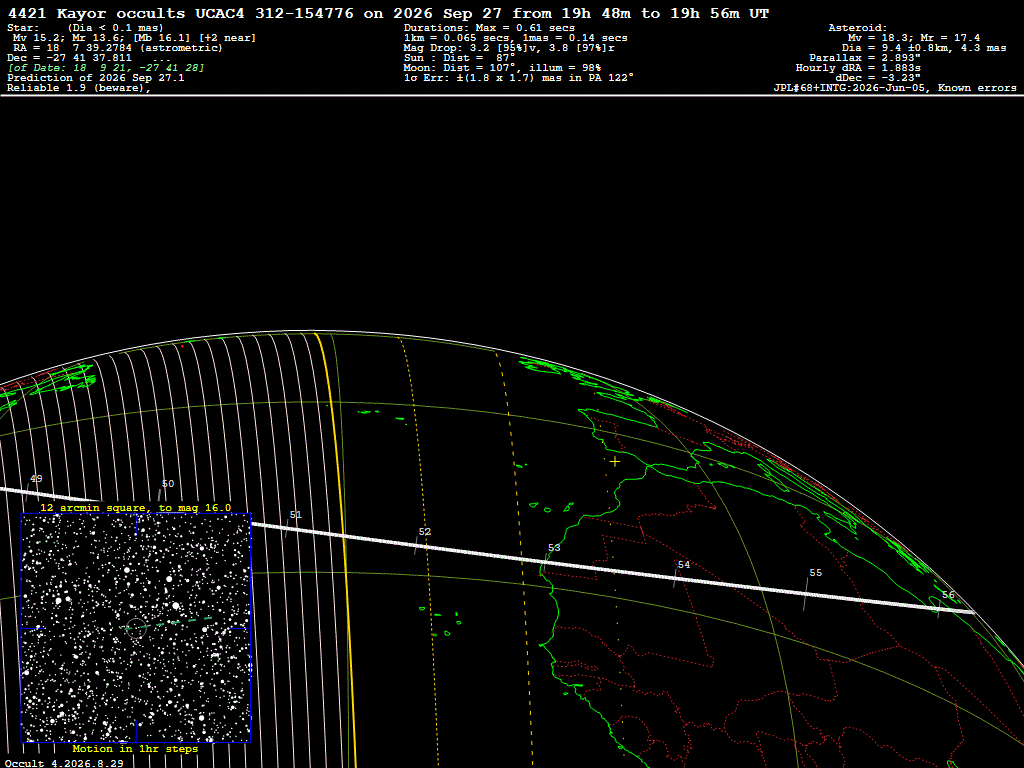Image resolution: width=1024 pixels, height=768 pixels.
Task: Click the '12 arcmin square, to mag 16.0' label
Action: (136, 507)
